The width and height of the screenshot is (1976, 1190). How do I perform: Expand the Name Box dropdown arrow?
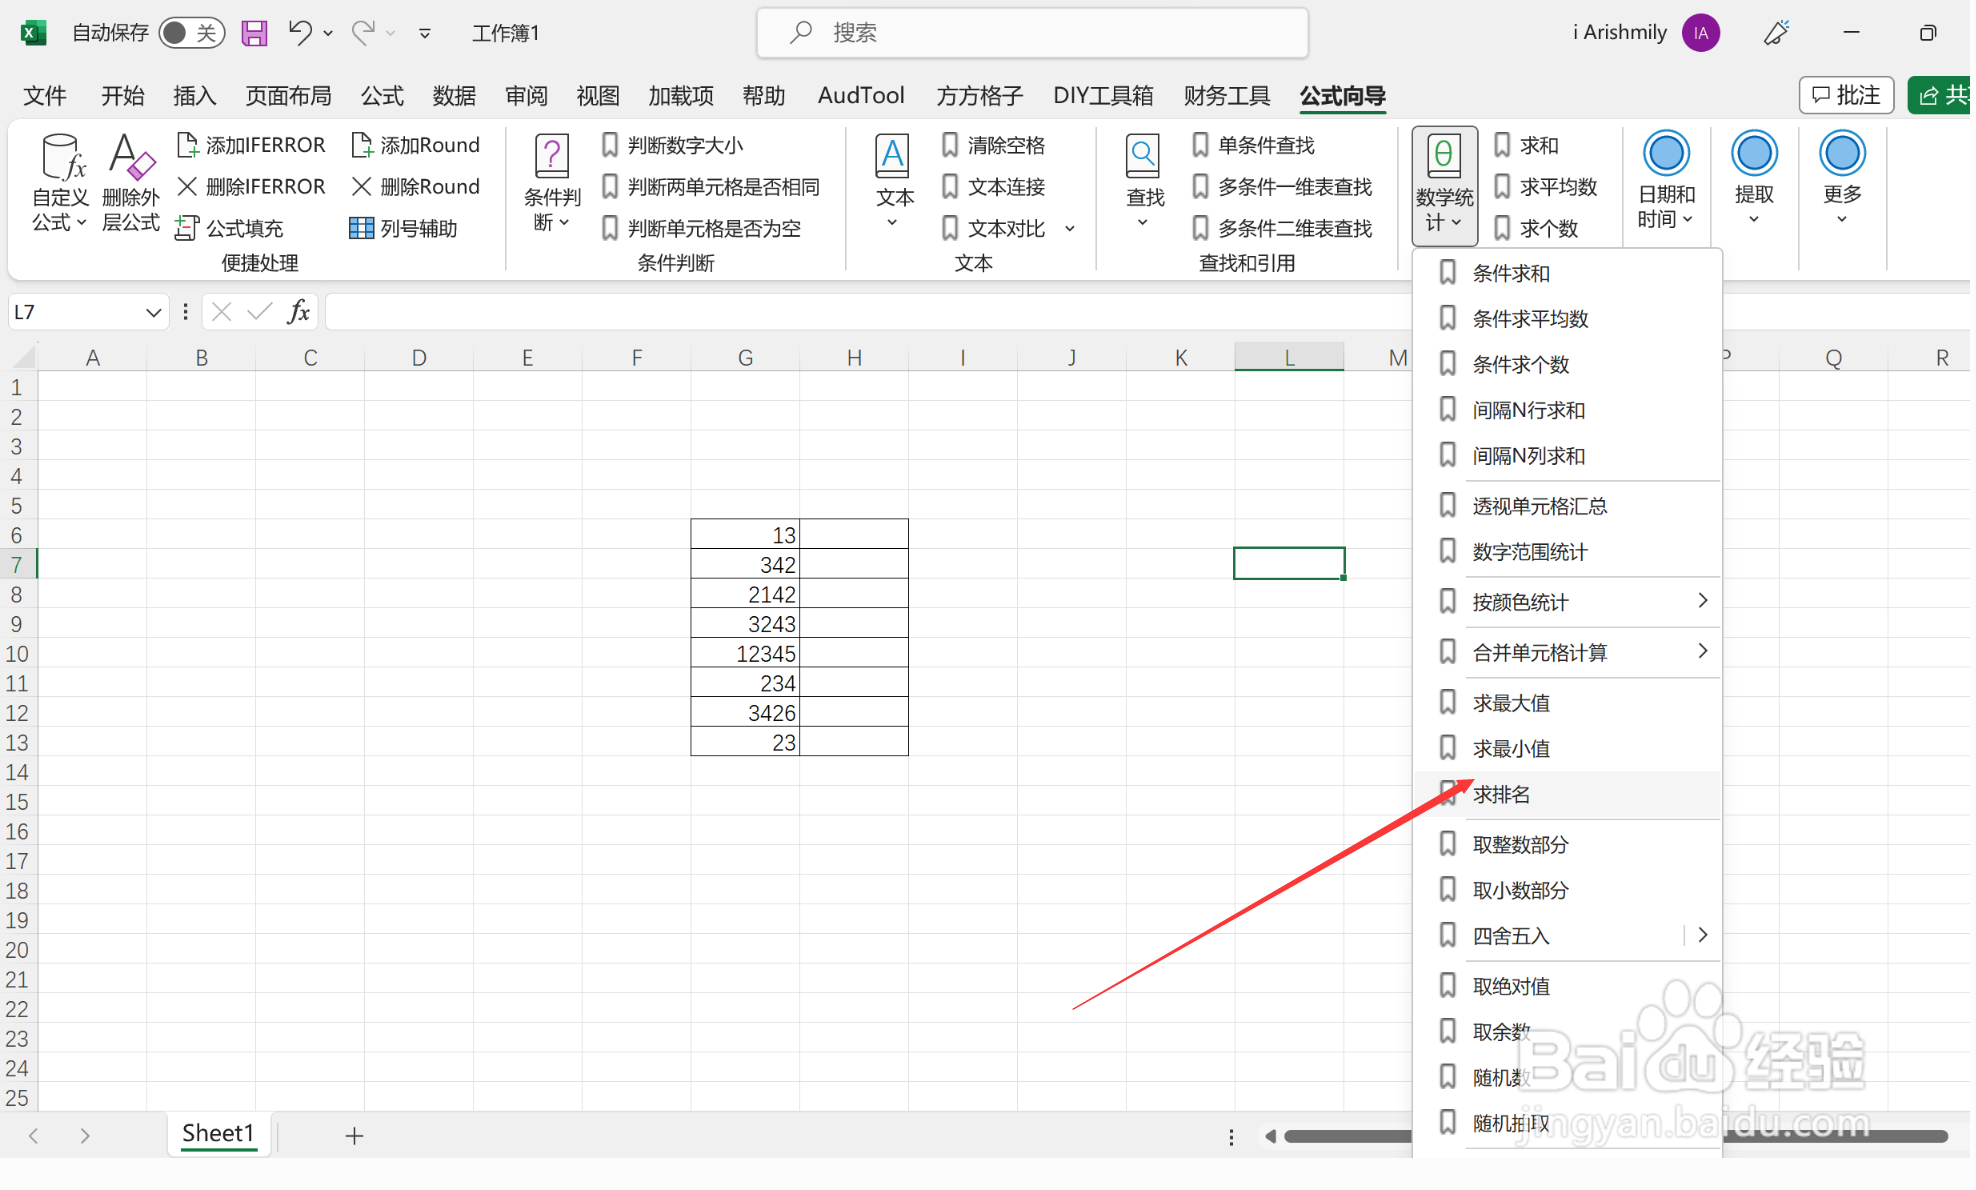(x=153, y=312)
